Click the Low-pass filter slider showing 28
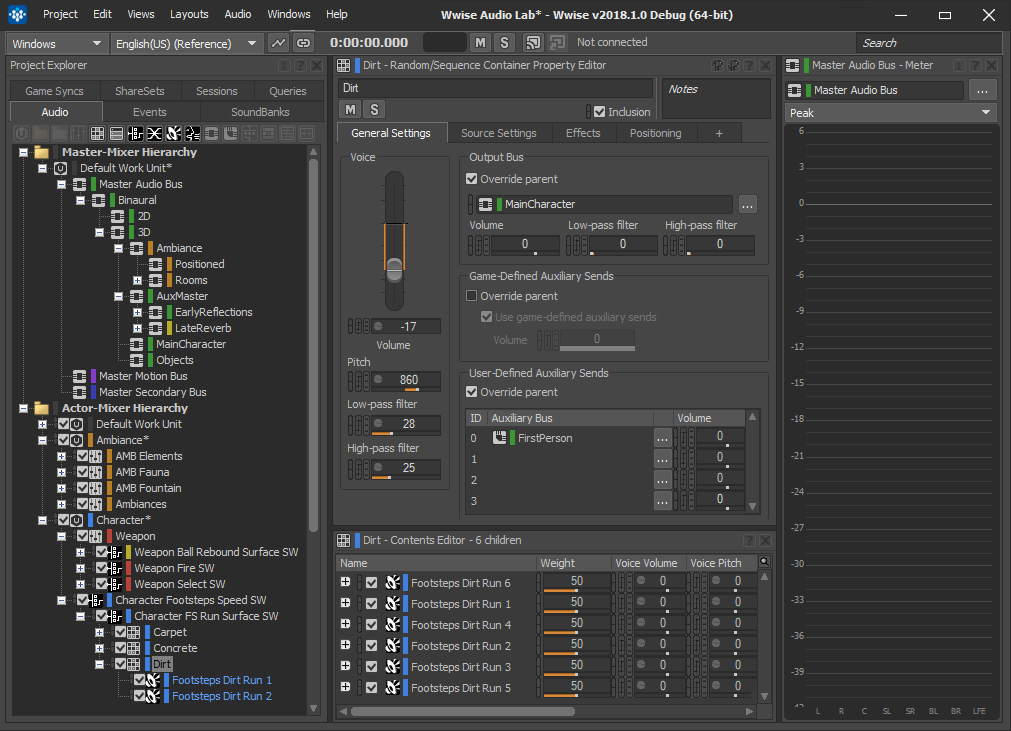 pos(406,424)
